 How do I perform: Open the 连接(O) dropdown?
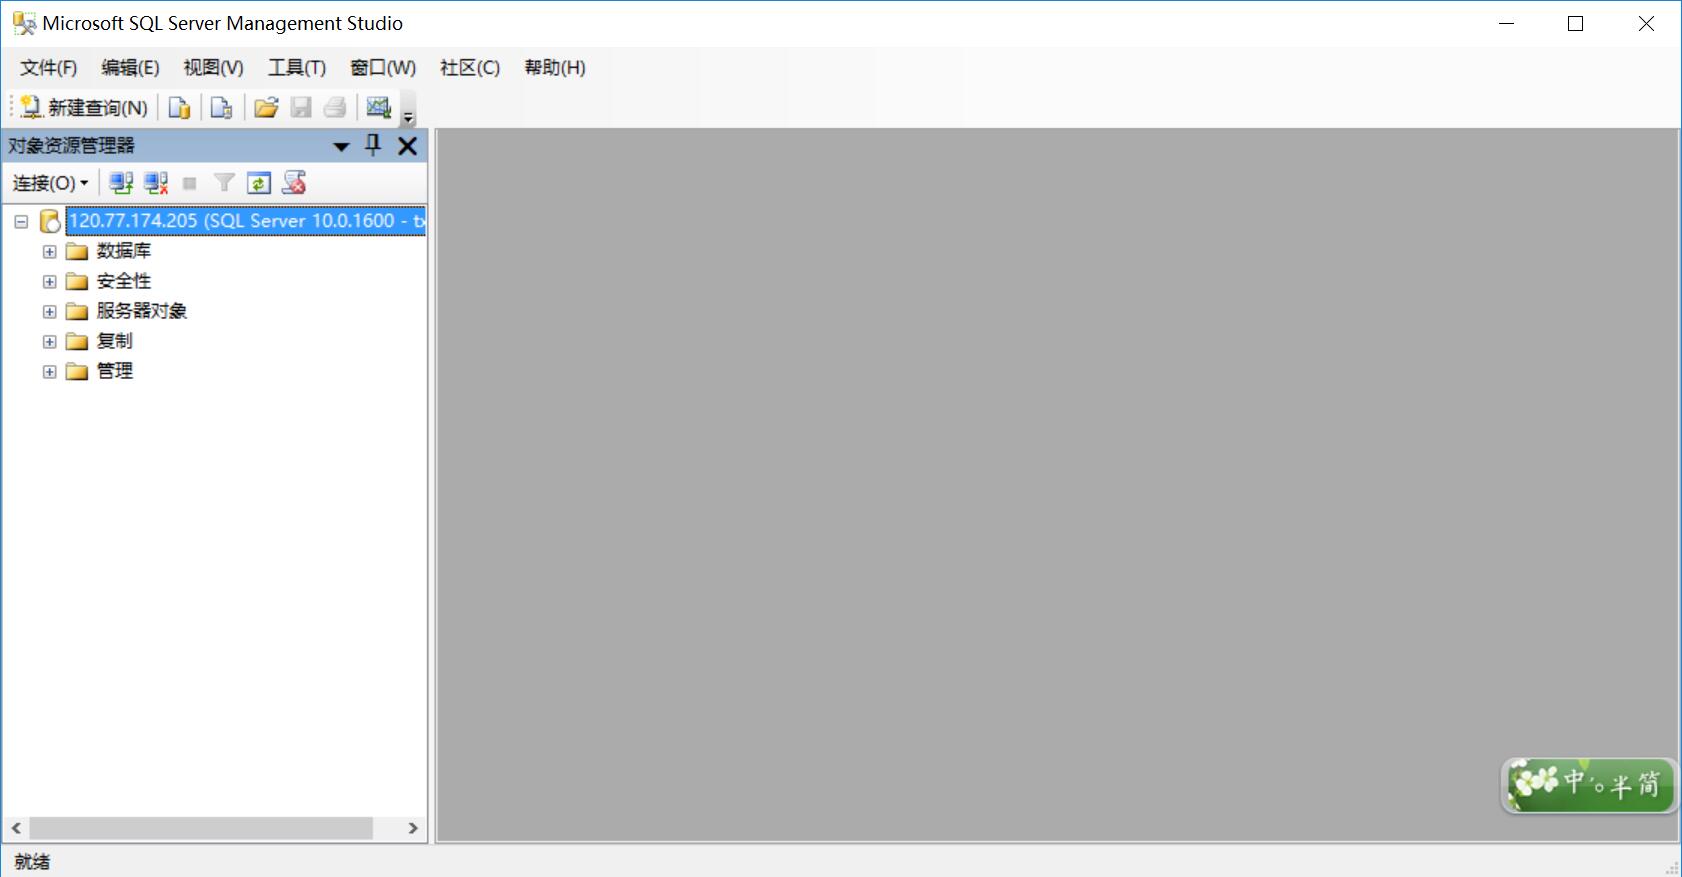50,183
